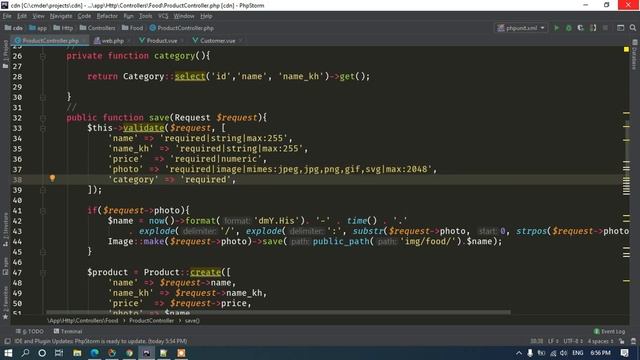Click the cdn breadcrumb in navigation bar
This screenshot has height=360, width=640.
point(13,28)
